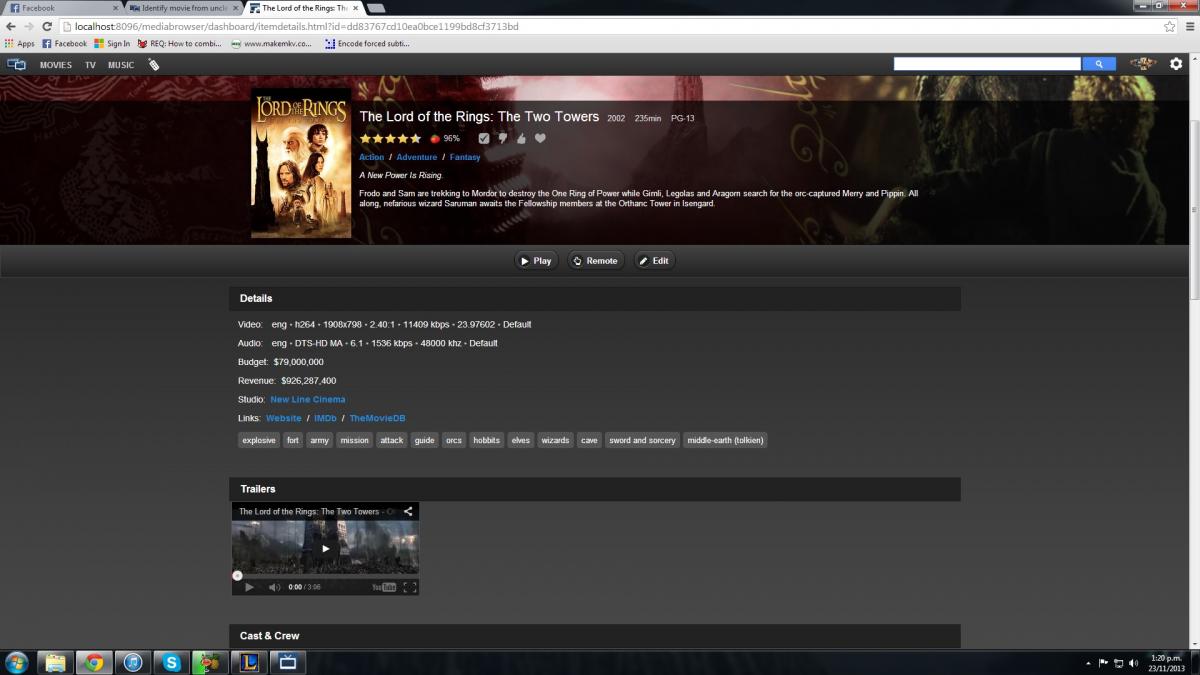Show hidden system tray icons arrow
Viewport: 1200px width, 675px height.
tap(1088, 663)
